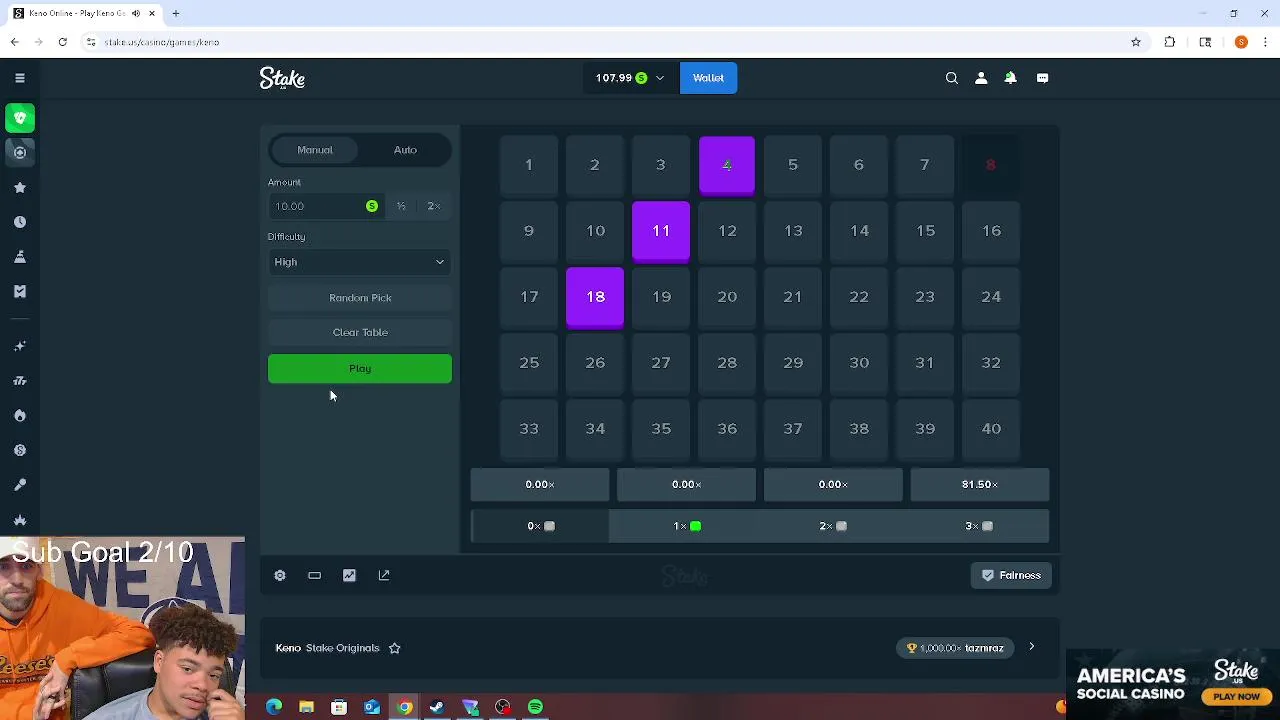Image resolution: width=1280 pixels, height=720 pixels.
Task: Click the 2× hits indicator
Action: pos(833,526)
